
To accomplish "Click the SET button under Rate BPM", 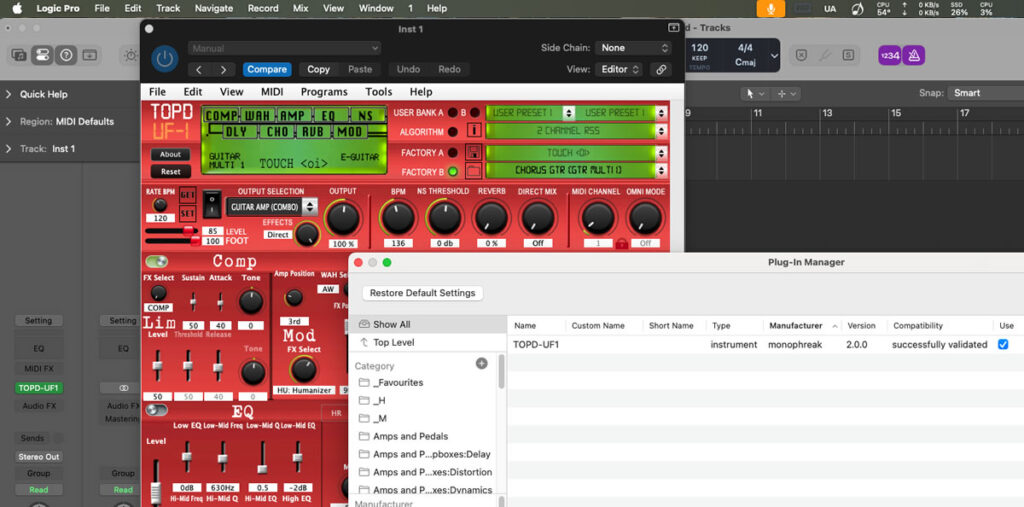I will pyautogui.click(x=187, y=212).
